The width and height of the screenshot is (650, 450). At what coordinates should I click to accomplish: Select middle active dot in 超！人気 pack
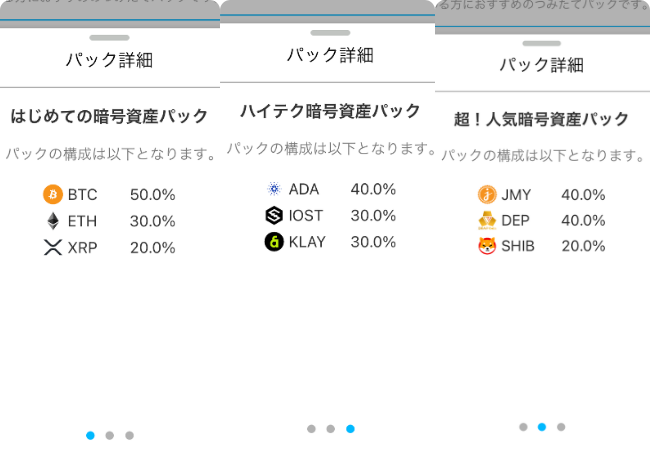coord(542,427)
